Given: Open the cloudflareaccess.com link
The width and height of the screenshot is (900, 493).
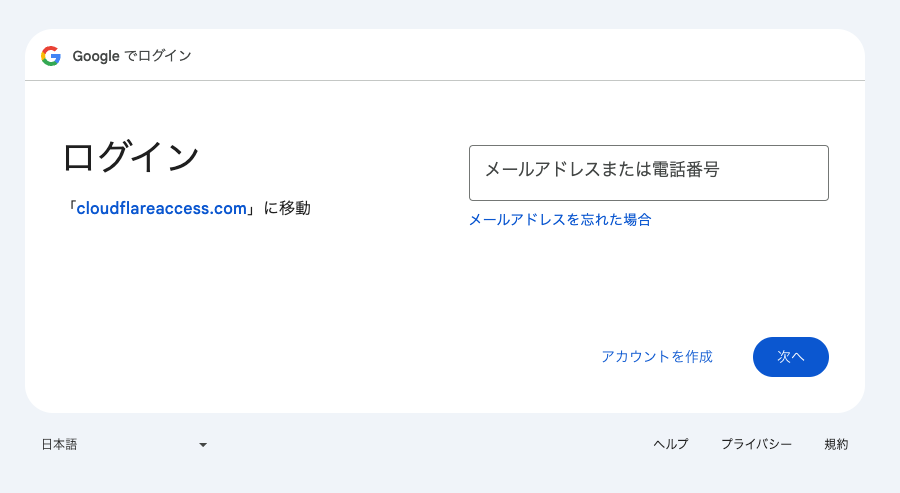Looking at the screenshot, I should click(161, 208).
